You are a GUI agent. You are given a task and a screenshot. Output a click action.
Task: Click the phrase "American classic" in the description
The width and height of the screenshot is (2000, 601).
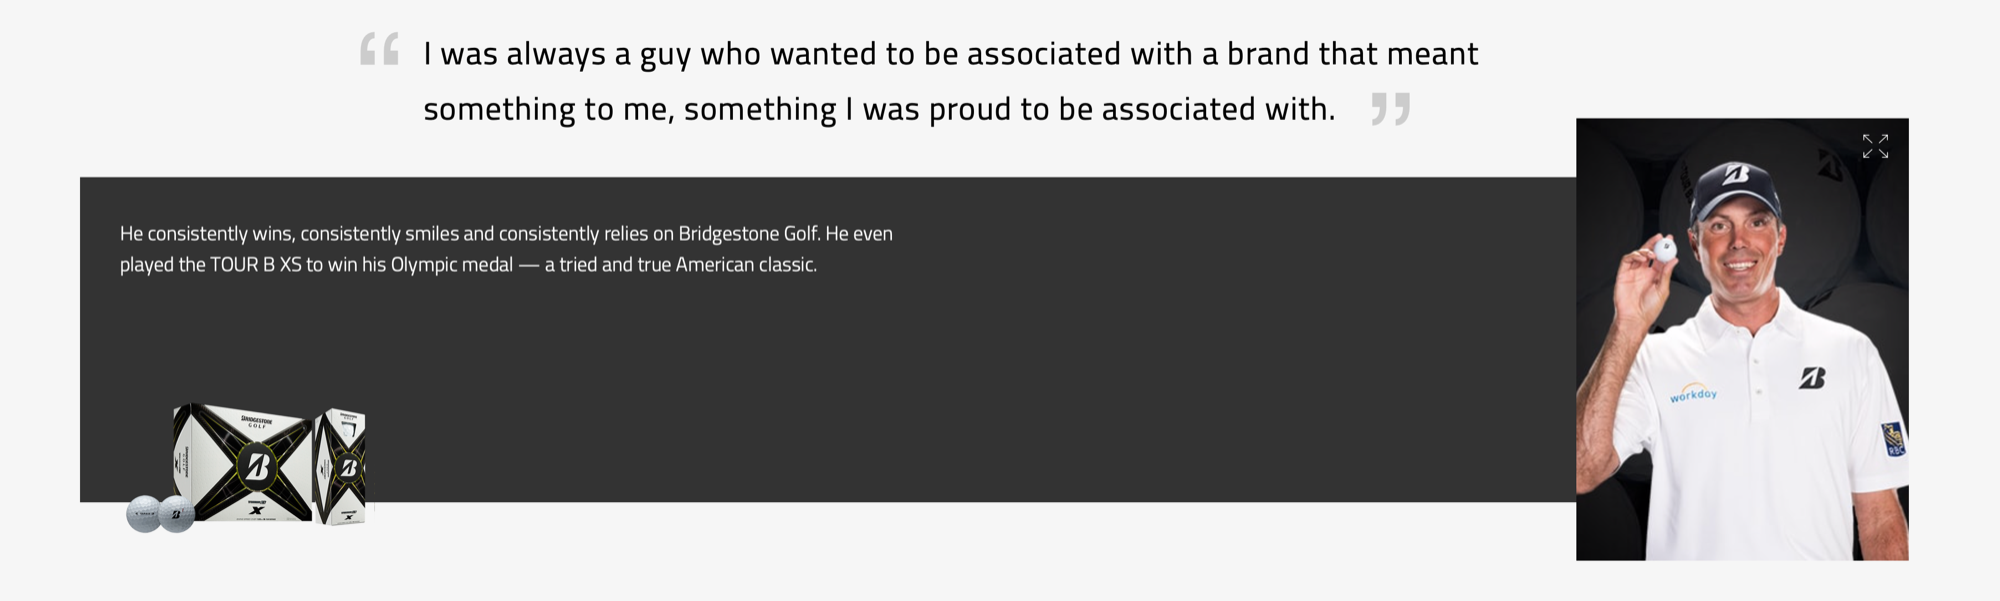746,265
